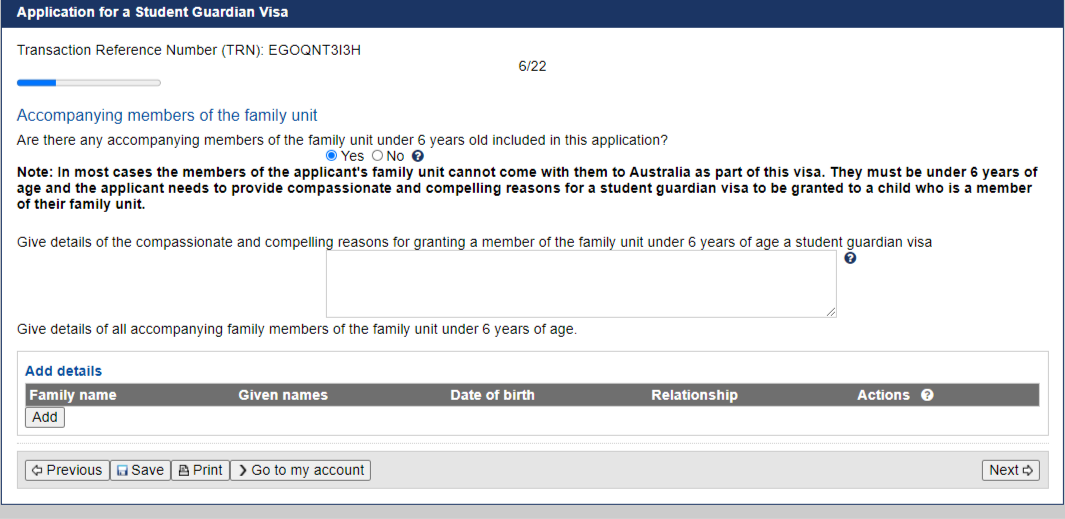This screenshot has height=519, width=1065.
Task: Open help icon beside Yes/No question
Action: point(418,156)
